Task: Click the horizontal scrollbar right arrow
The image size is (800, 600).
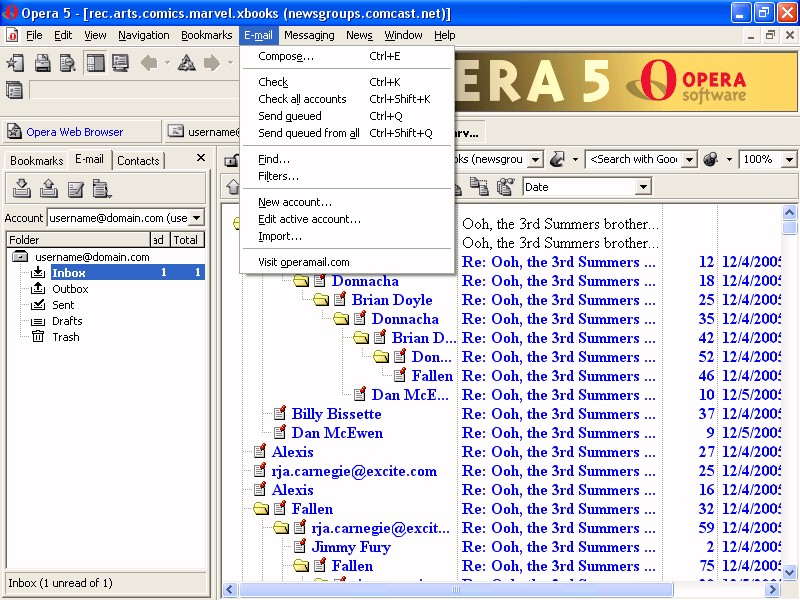Action: [x=772, y=589]
